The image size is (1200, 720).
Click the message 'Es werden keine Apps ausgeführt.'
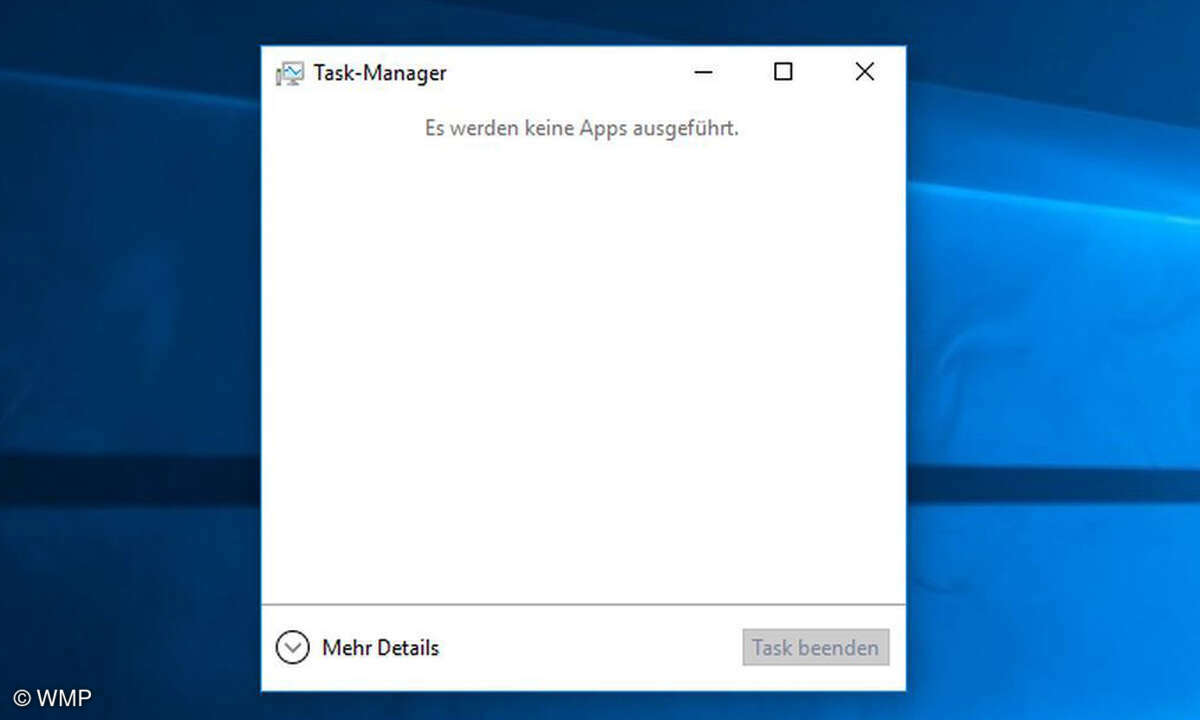click(x=582, y=129)
